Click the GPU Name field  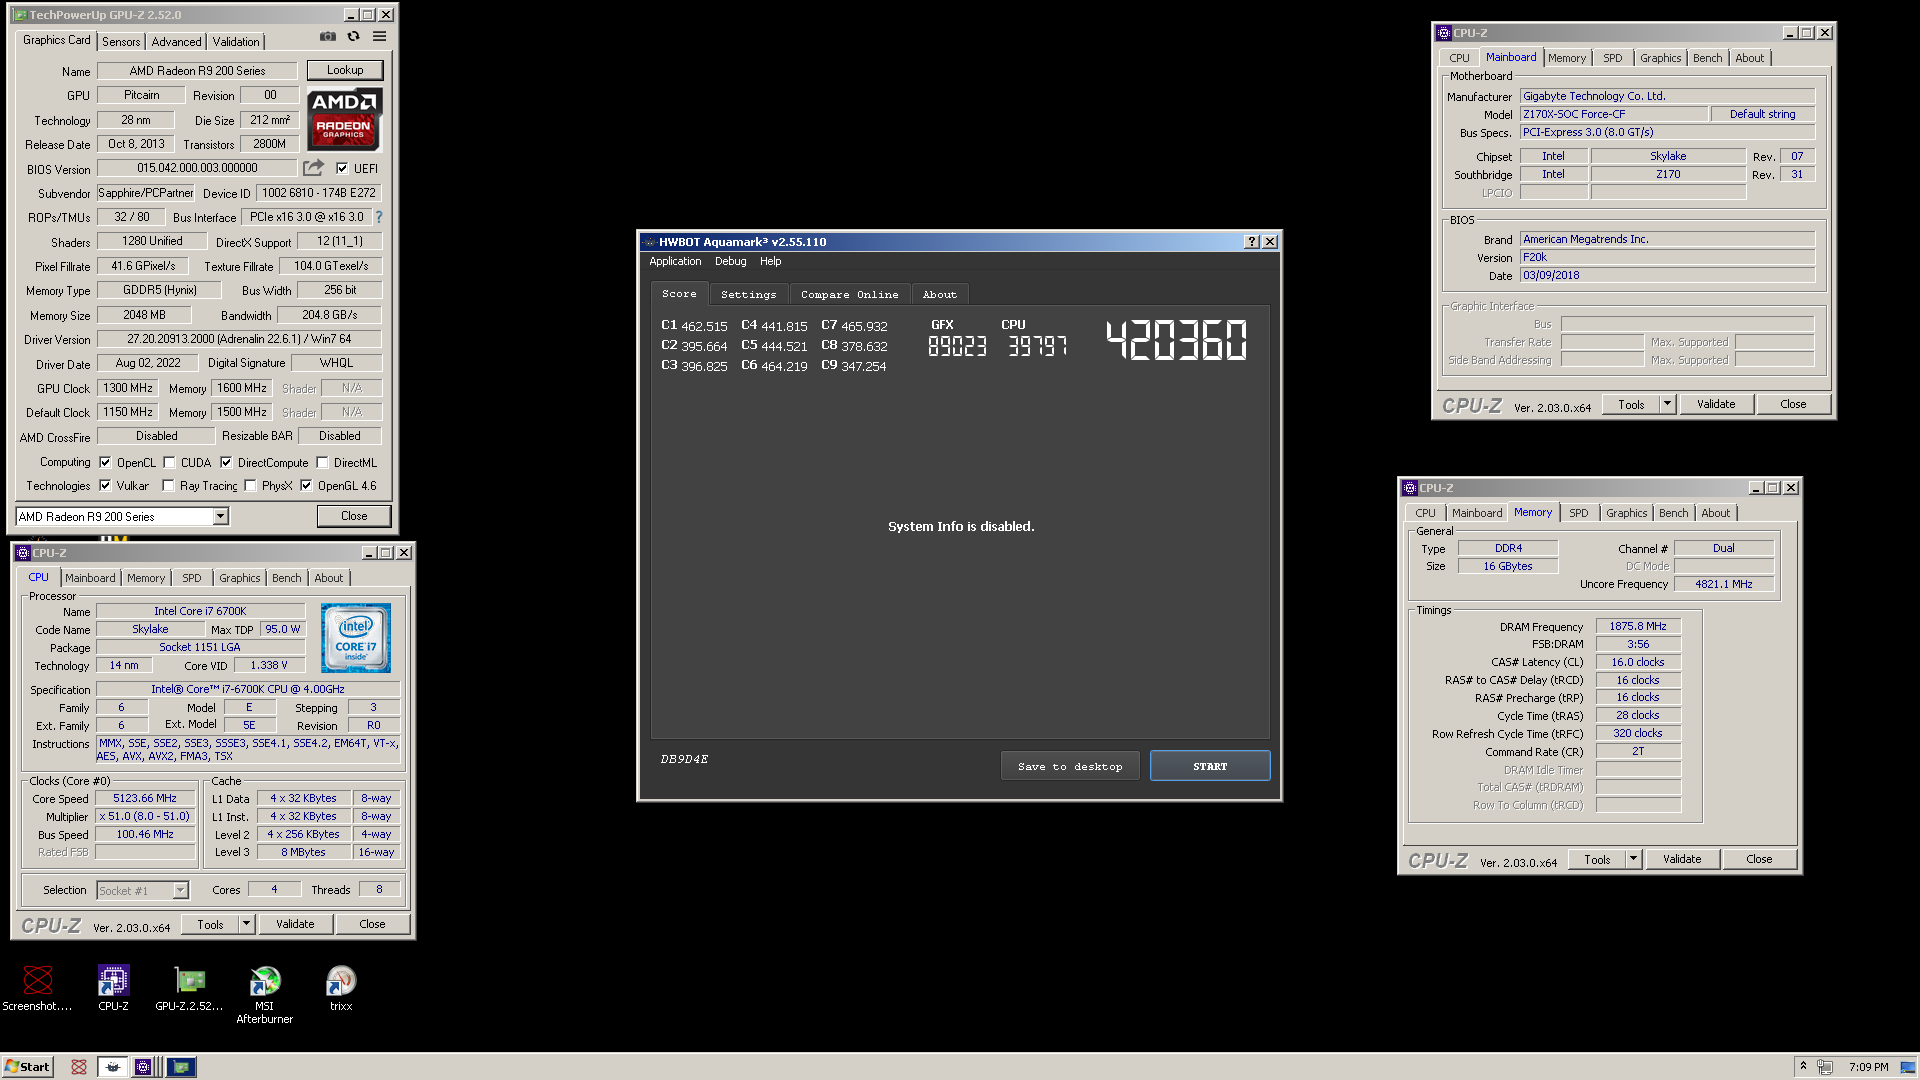tap(197, 71)
